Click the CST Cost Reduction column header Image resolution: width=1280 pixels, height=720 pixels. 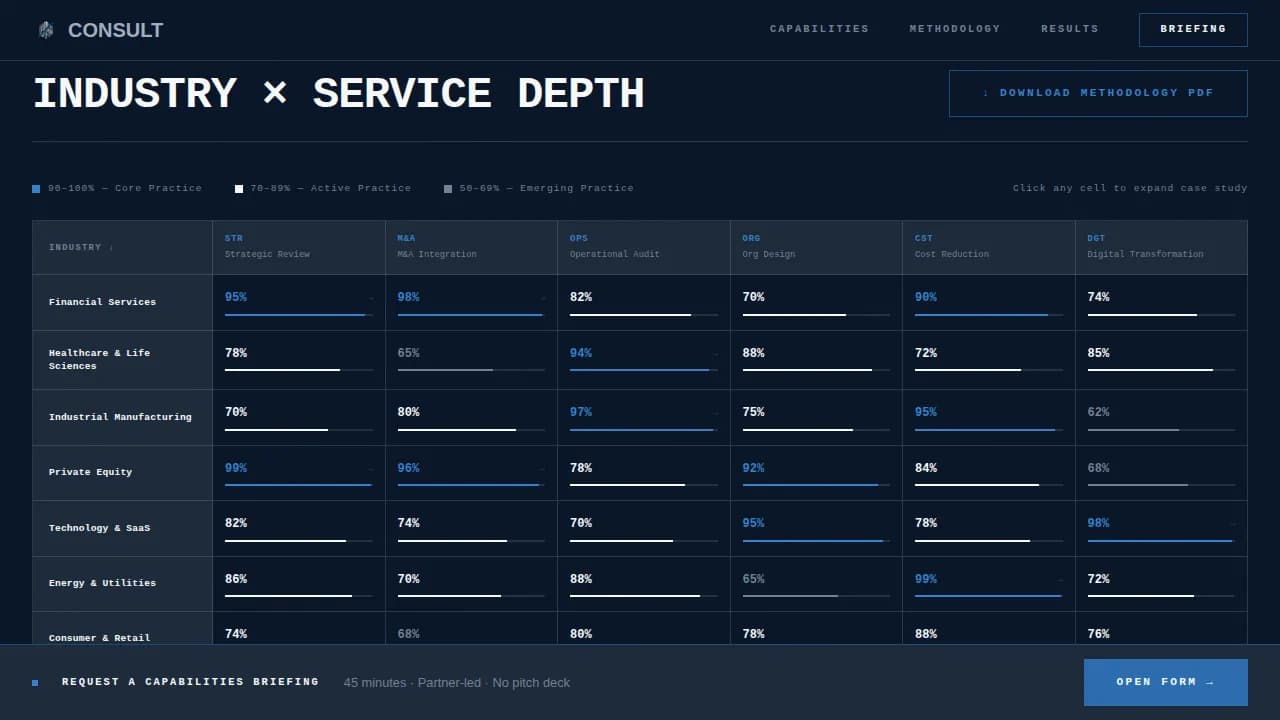(x=989, y=247)
